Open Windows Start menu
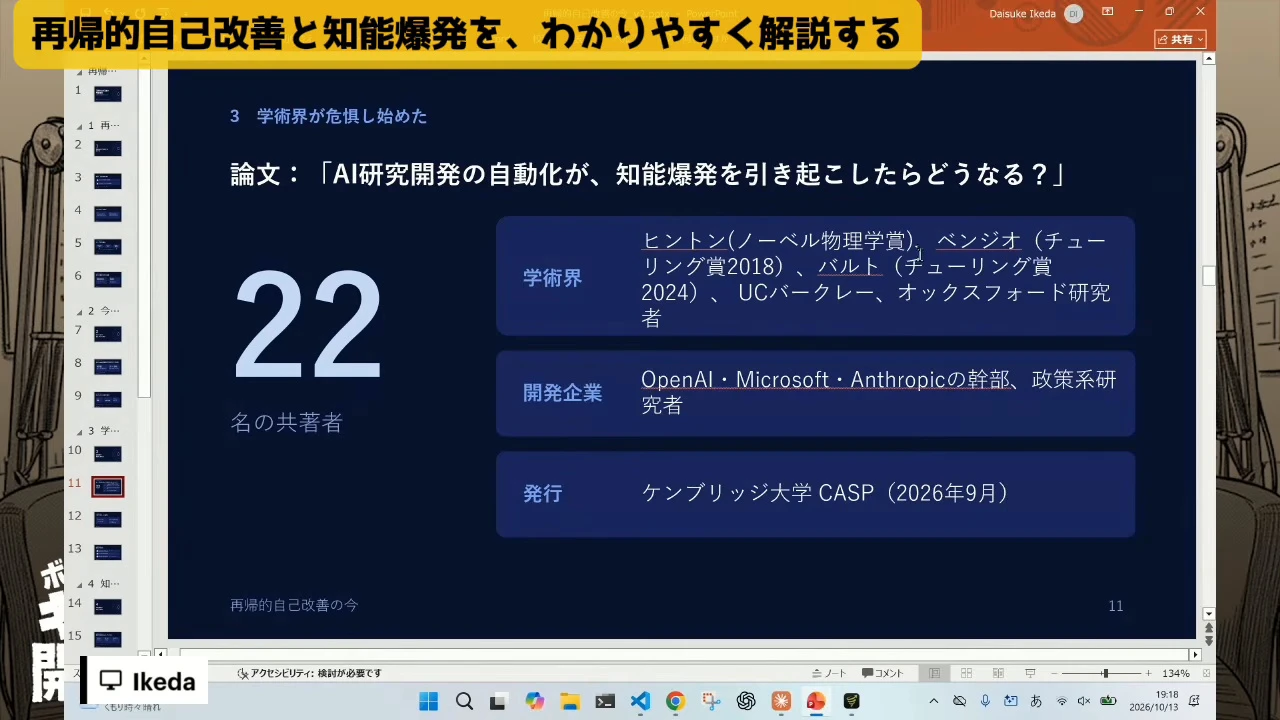Screen dimensions: 1280x720 pyautogui.click(x=428, y=701)
